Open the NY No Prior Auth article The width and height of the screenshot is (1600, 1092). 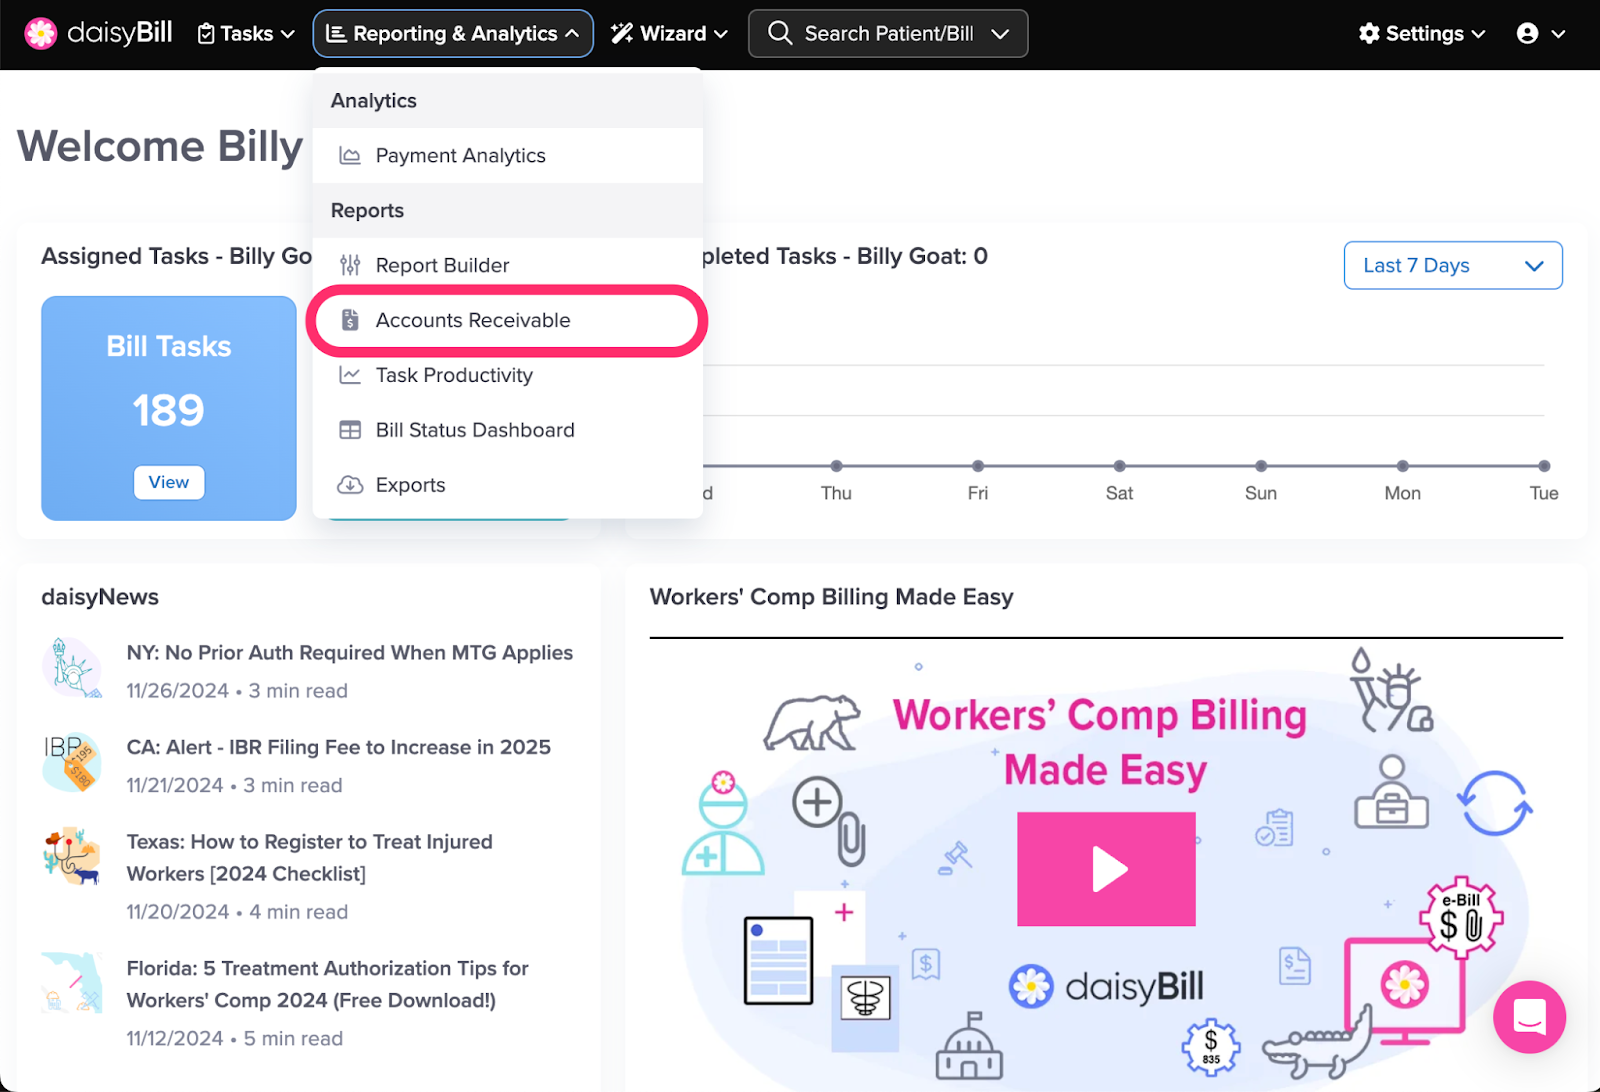click(349, 653)
